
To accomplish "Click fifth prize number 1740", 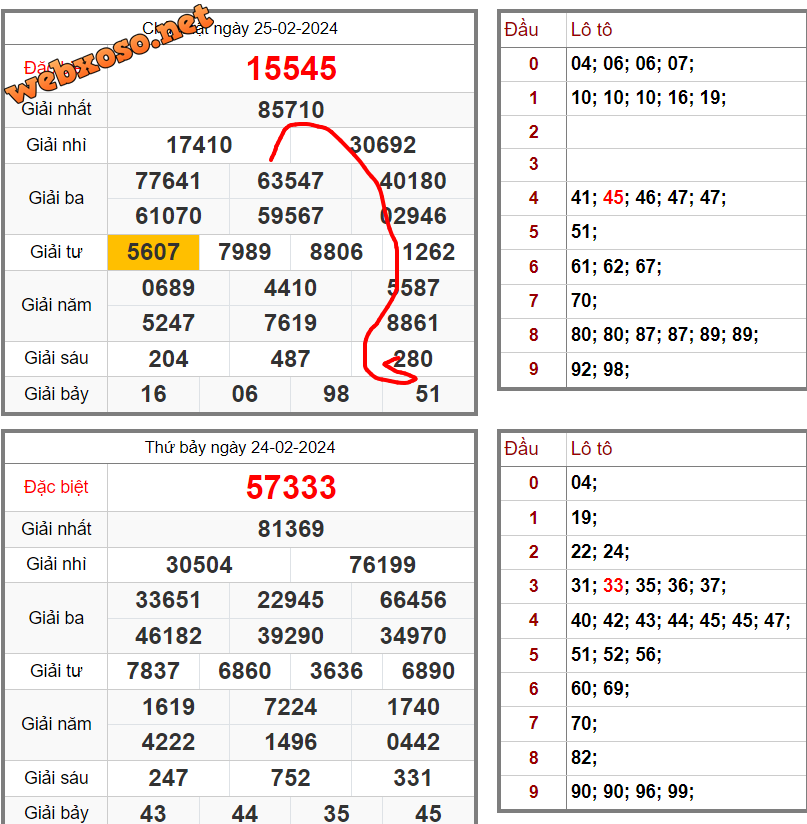I will (x=413, y=707).
